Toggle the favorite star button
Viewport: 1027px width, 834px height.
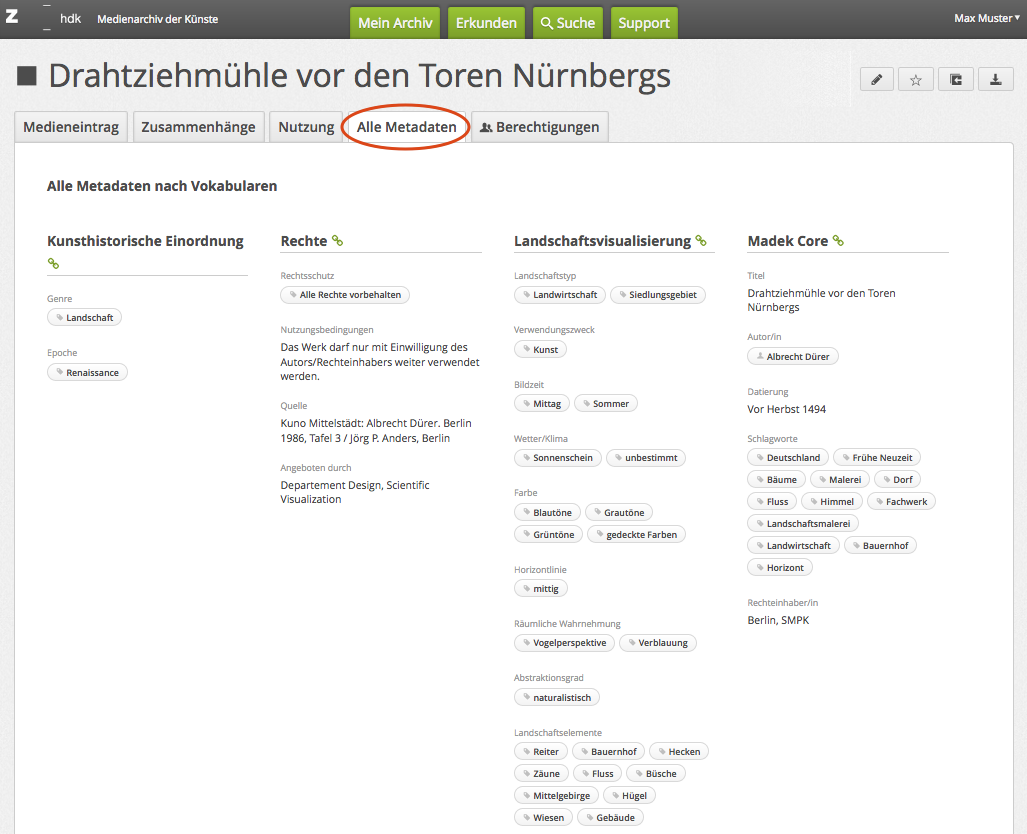(x=916, y=80)
